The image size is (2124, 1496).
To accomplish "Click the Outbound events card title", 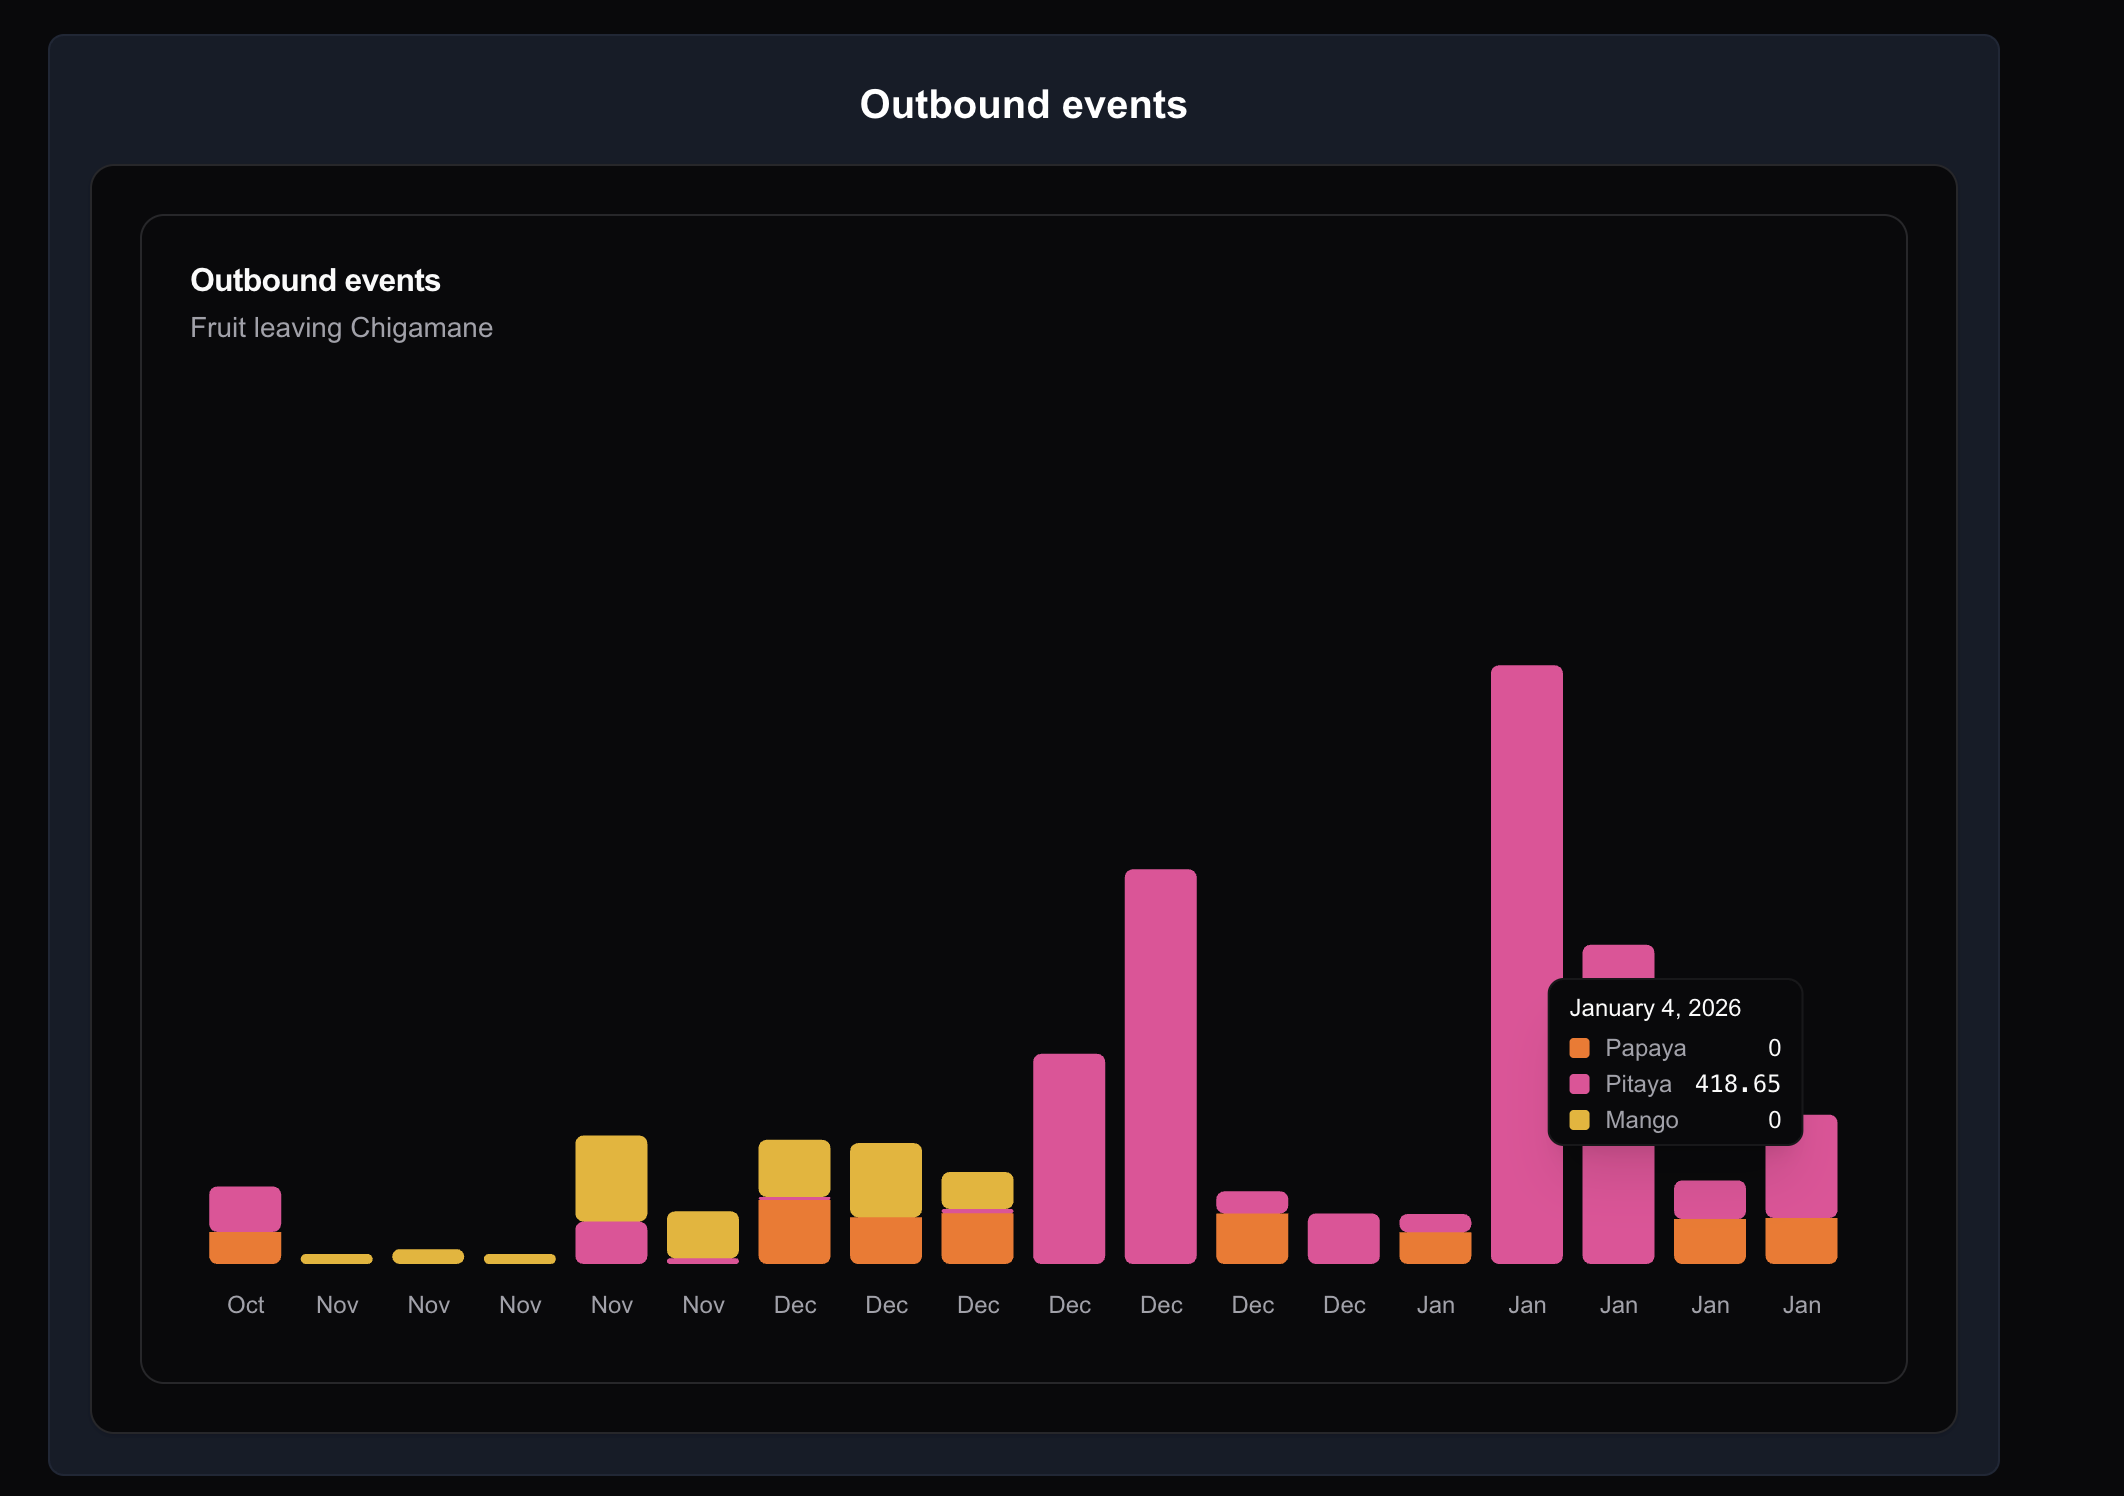I will [x=315, y=280].
